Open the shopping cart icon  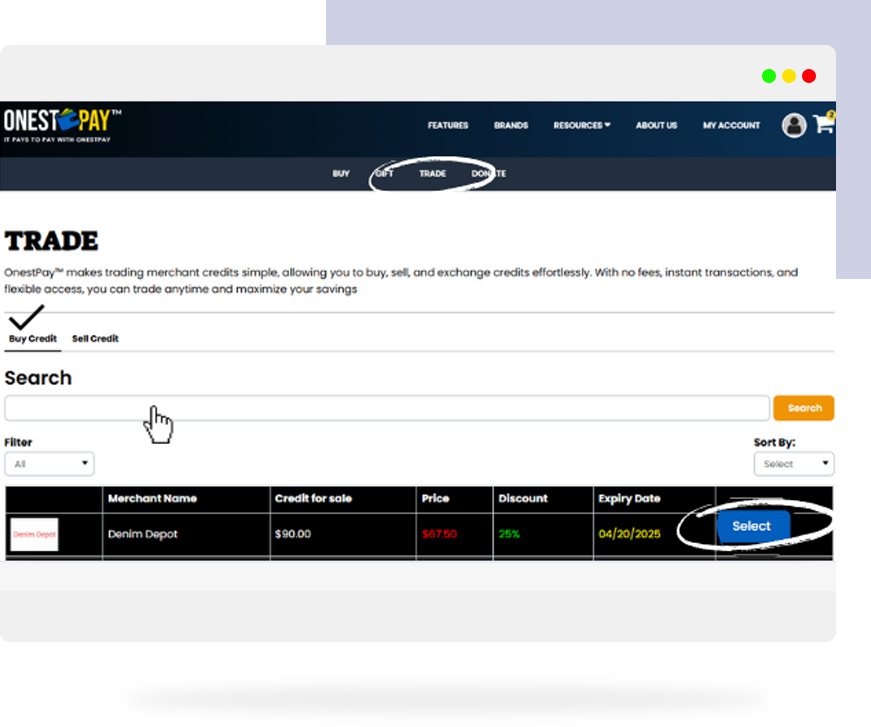[824, 124]
